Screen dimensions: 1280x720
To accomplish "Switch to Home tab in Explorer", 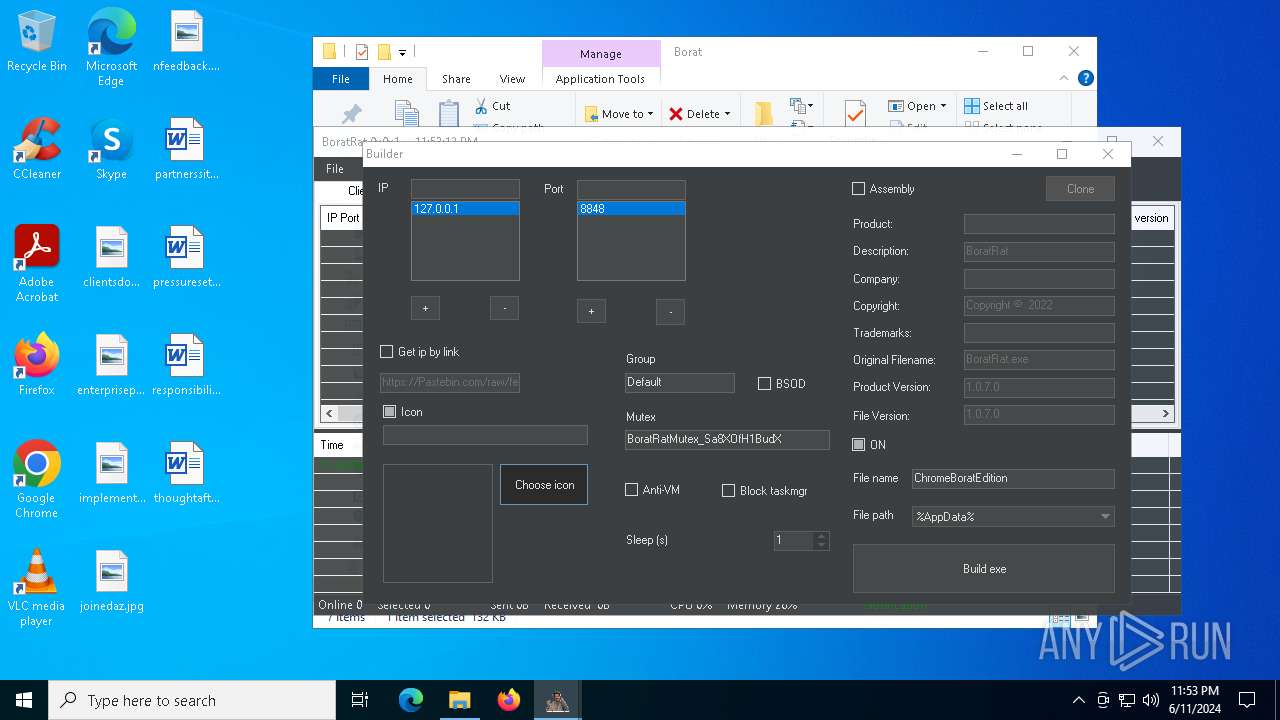I will tap(397, 79).
